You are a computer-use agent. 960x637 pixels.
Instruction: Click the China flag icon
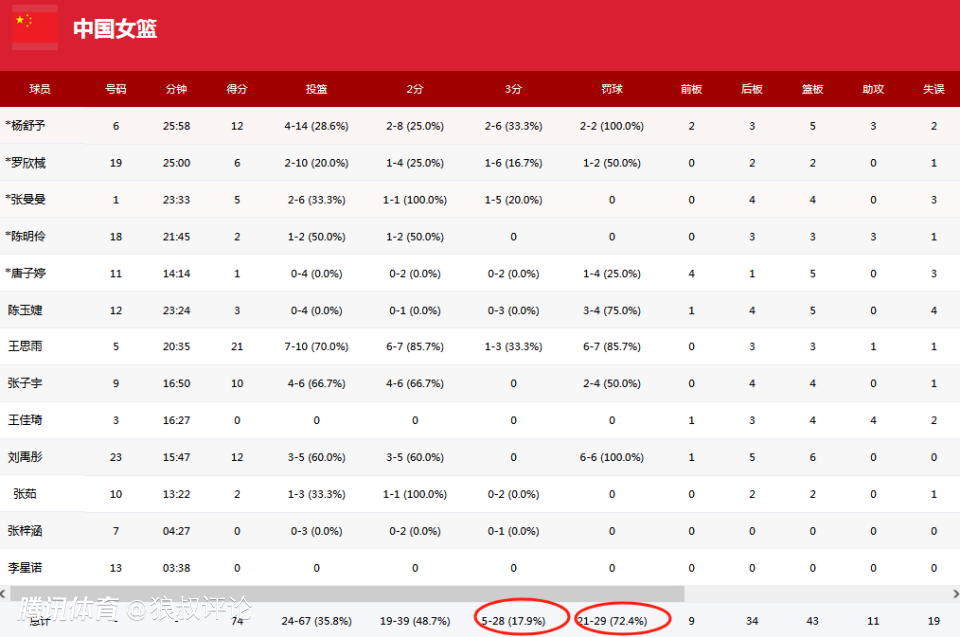pyautogui.click(x=34, y=27)
